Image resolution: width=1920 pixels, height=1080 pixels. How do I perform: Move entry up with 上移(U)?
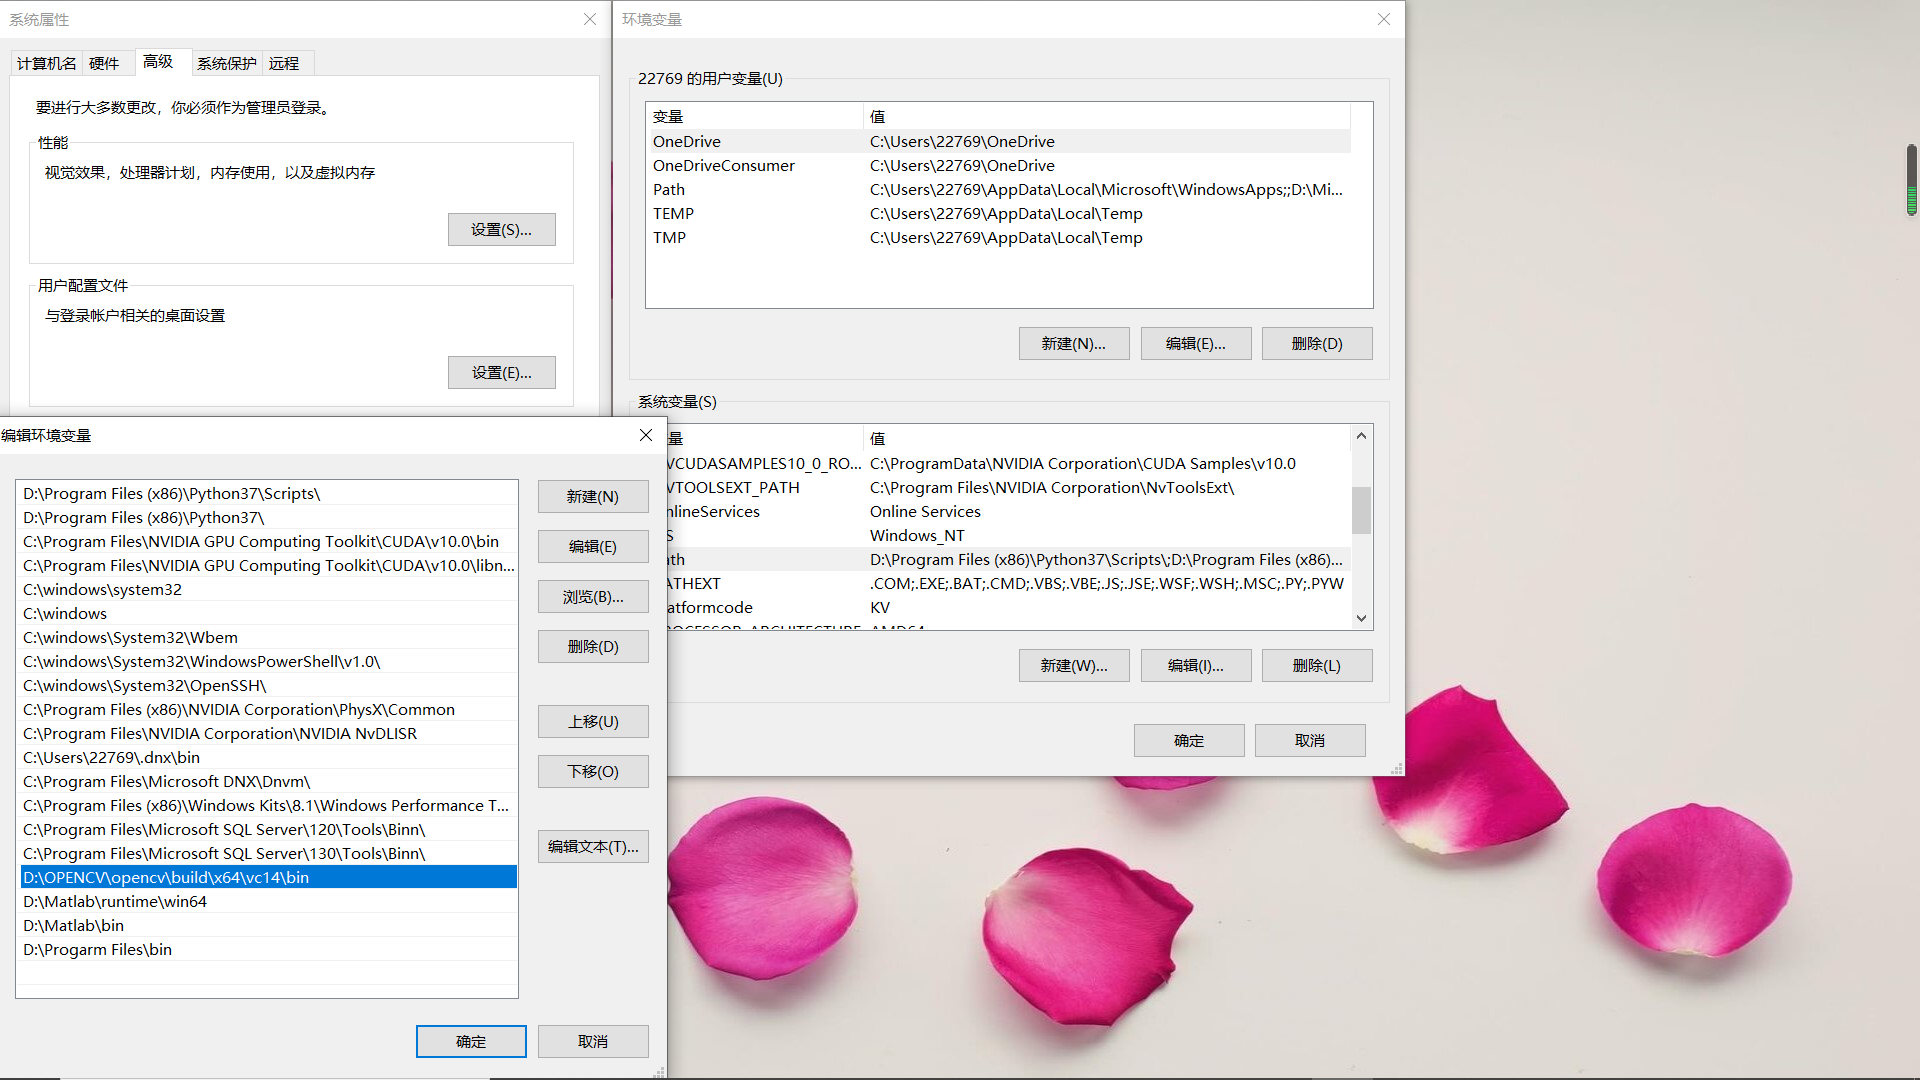point(593,722)
